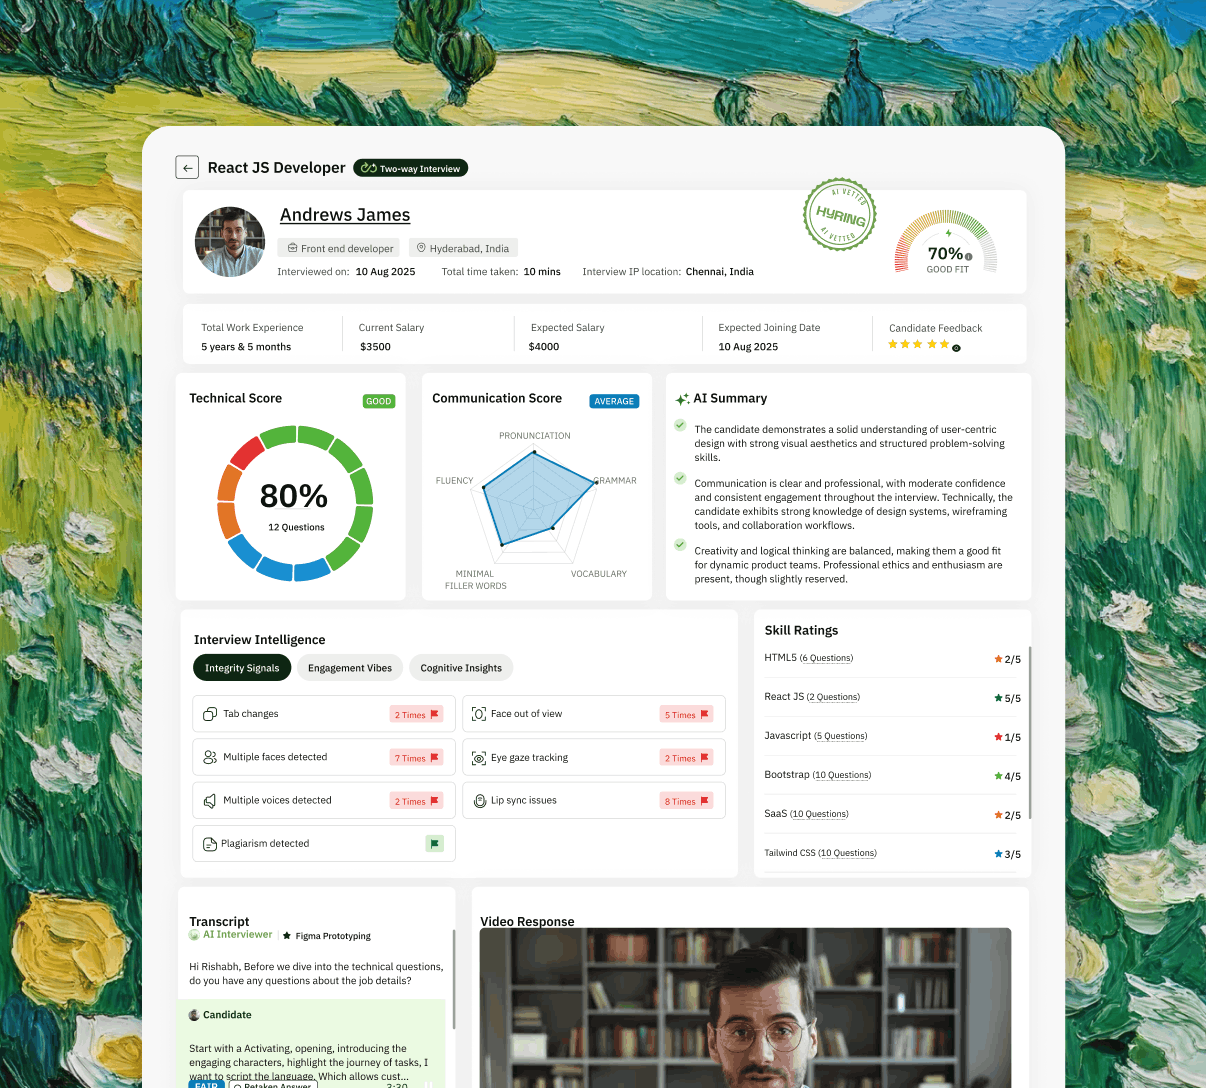The width and height of the screenshot is (1206, 1088).
Task: Click the interview location Chennai, India
Action: click(x=720, y=272)
